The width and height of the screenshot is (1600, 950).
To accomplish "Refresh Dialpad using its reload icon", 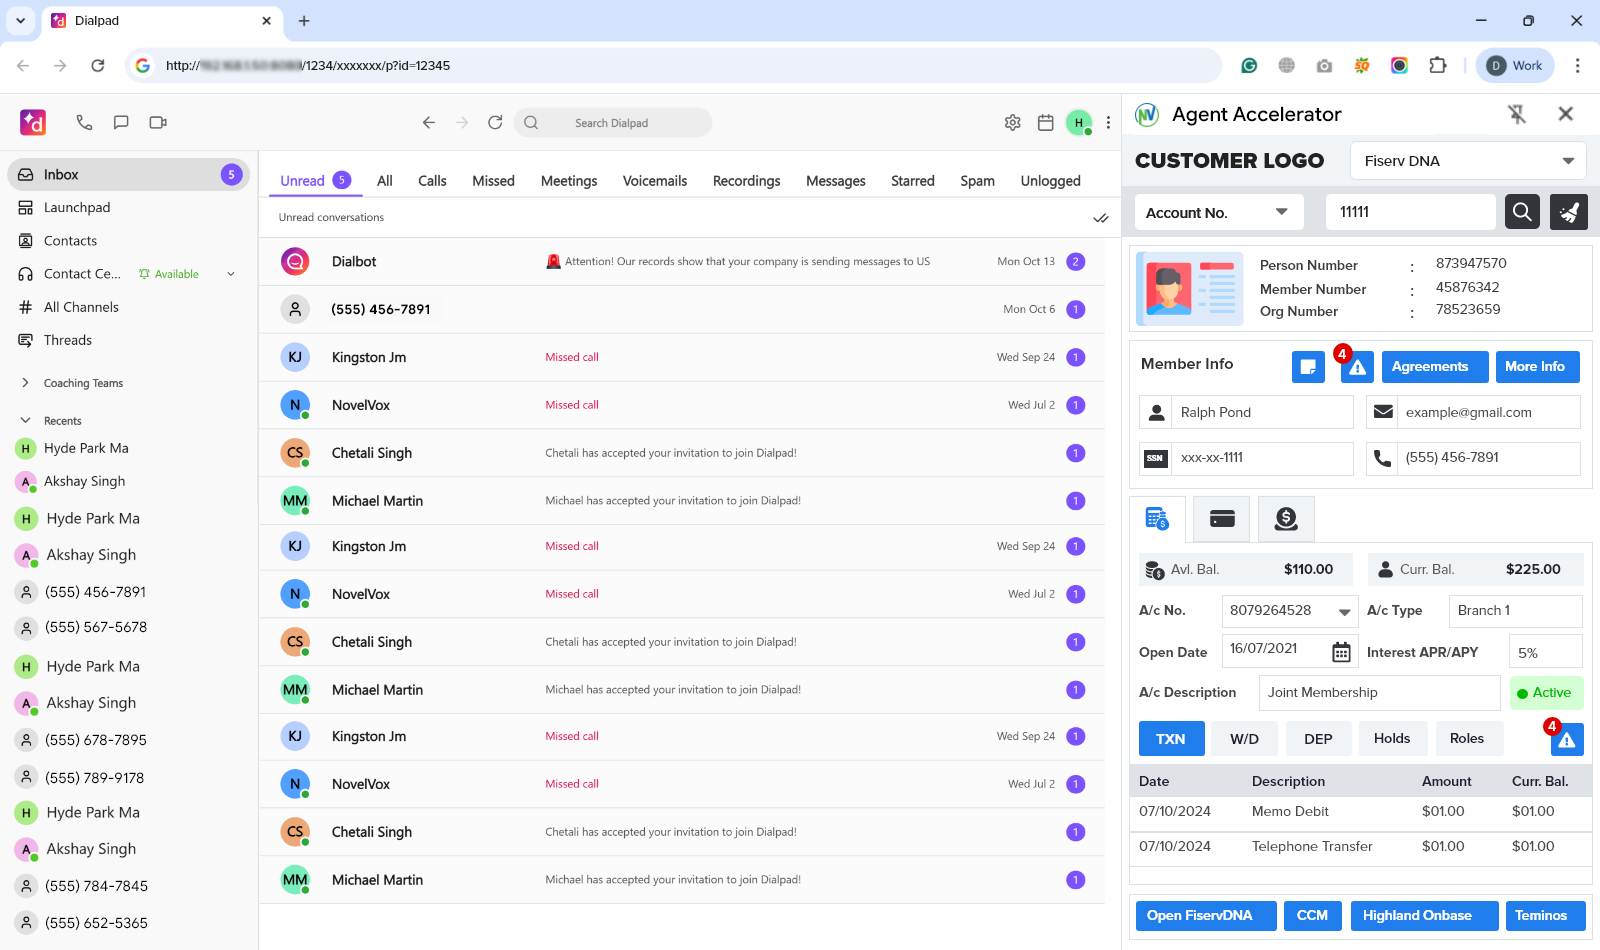I will click(x=495, y=122).
